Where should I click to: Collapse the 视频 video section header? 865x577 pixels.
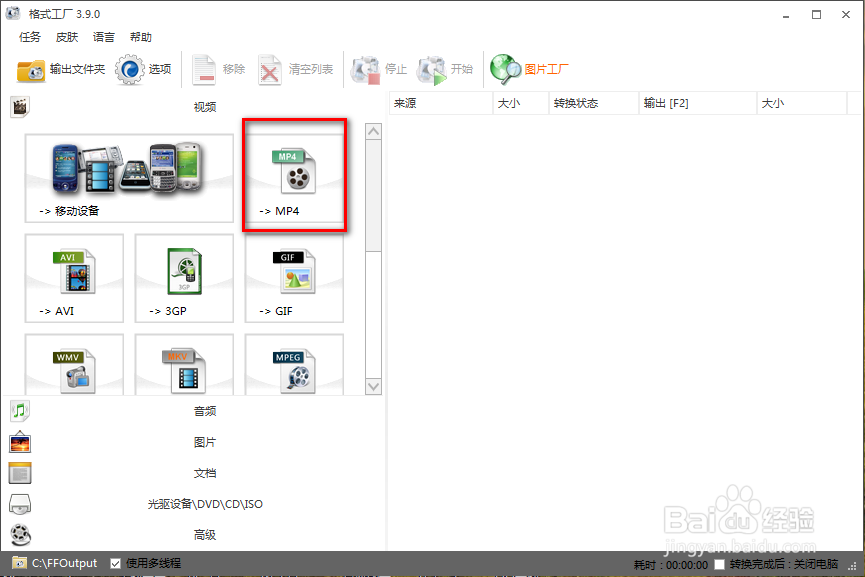pyautogui.click(x=205, y=107)
